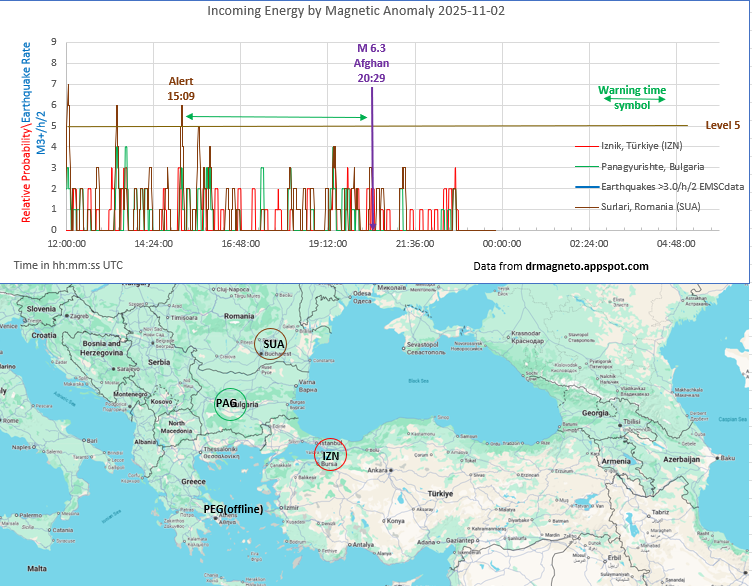Select the PEG(offline) station label in Greece

point(233,509)
